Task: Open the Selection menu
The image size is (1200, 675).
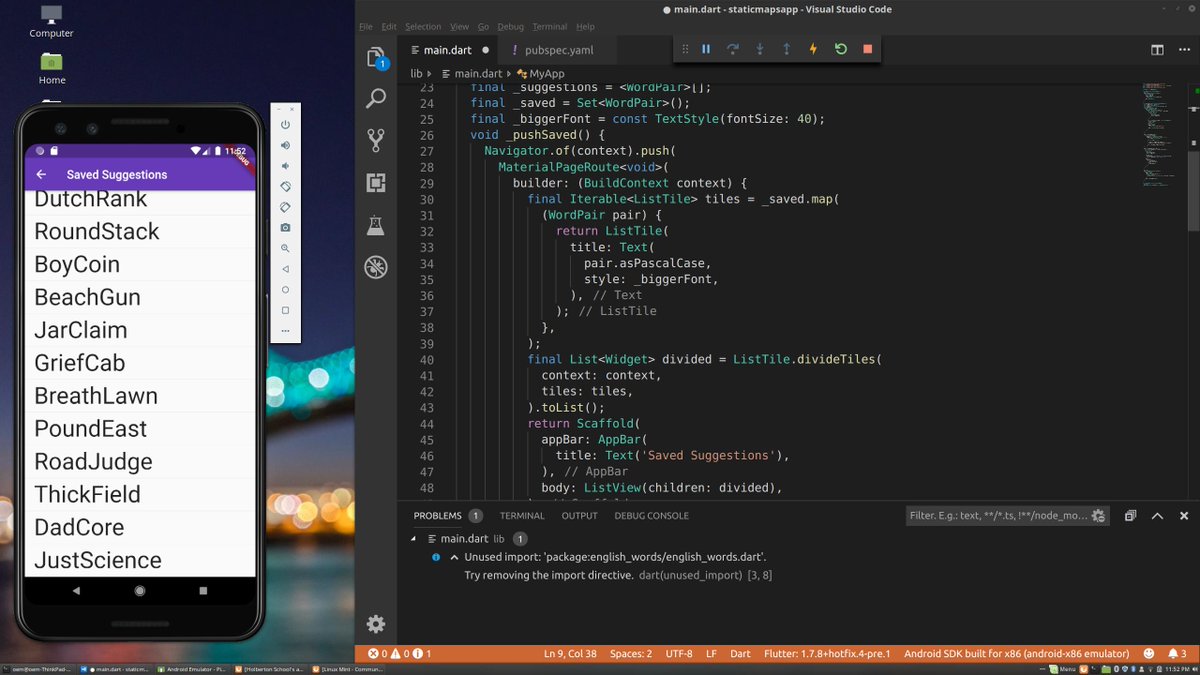Action: (423, 27)
